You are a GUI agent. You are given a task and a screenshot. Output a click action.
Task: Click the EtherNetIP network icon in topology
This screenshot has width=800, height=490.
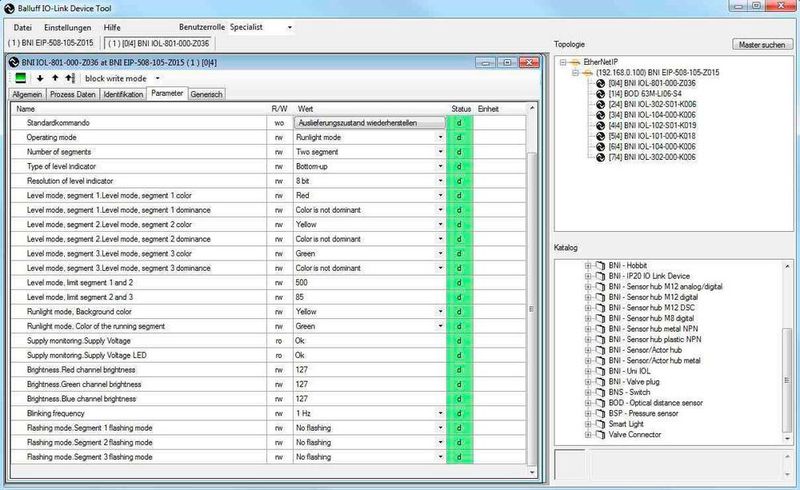pos(576,62)
